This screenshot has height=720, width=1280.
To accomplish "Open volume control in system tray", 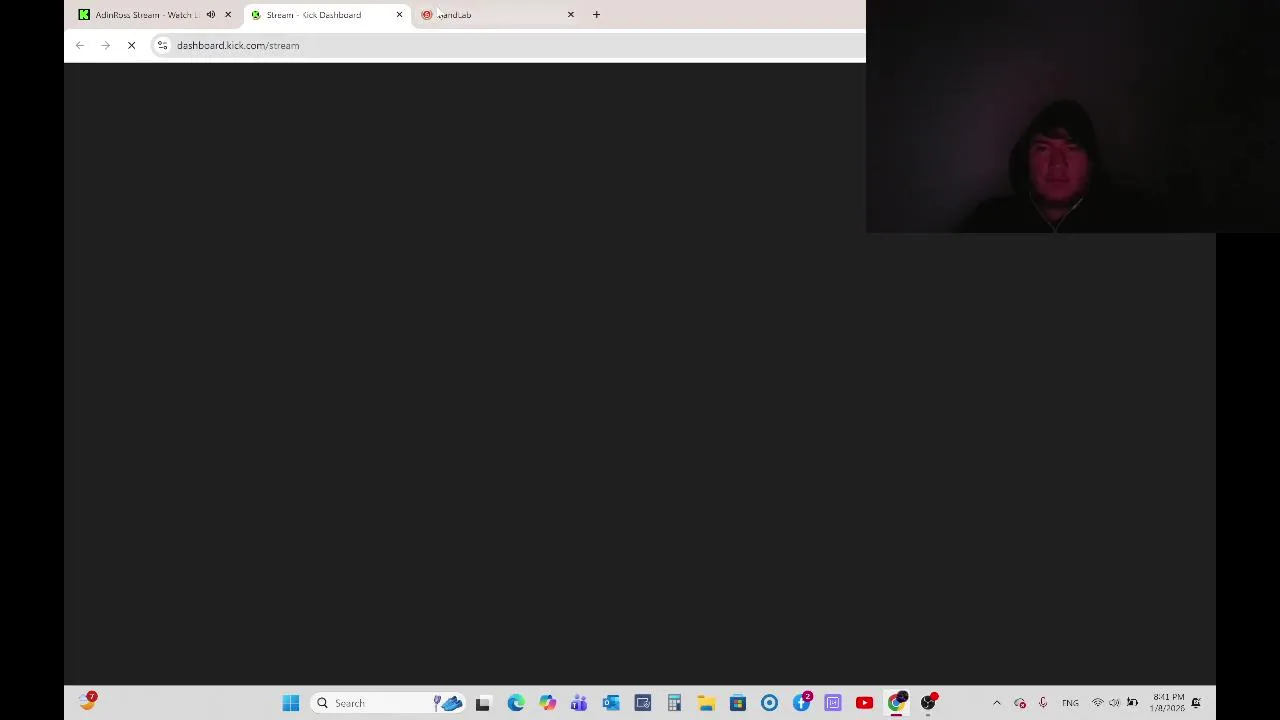I will tap(1114, 703).
